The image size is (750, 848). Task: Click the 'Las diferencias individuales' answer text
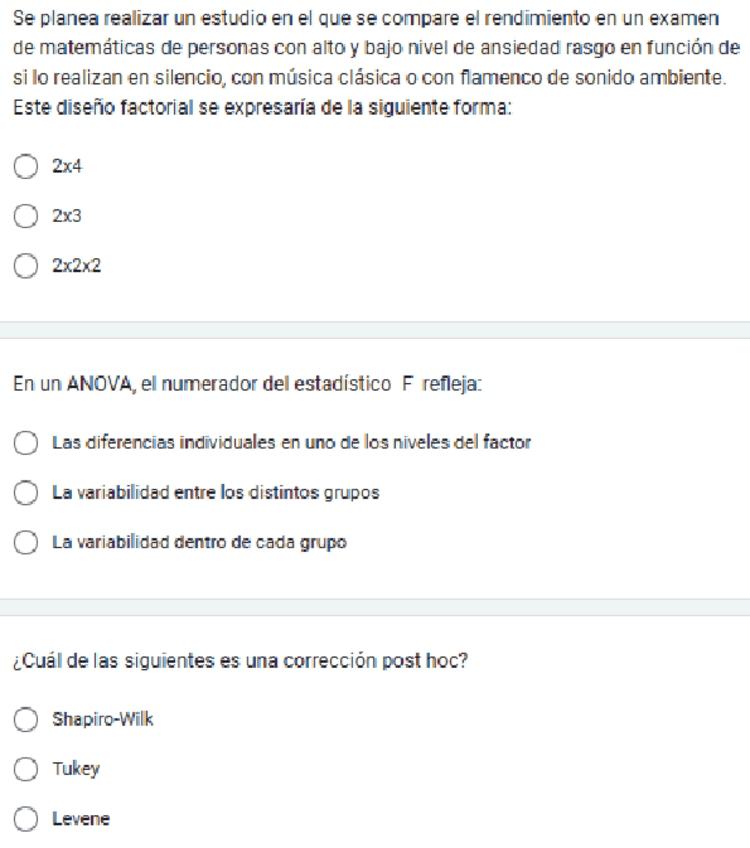coord(291,442)
